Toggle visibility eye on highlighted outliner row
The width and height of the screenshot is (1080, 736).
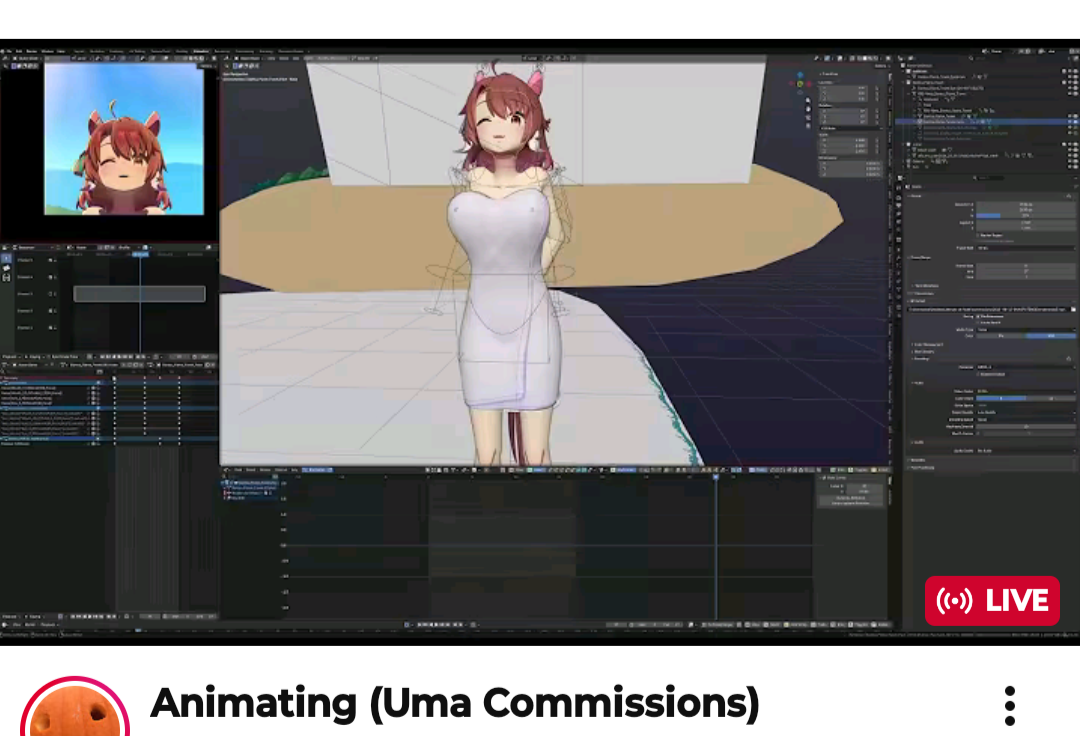1070,121
